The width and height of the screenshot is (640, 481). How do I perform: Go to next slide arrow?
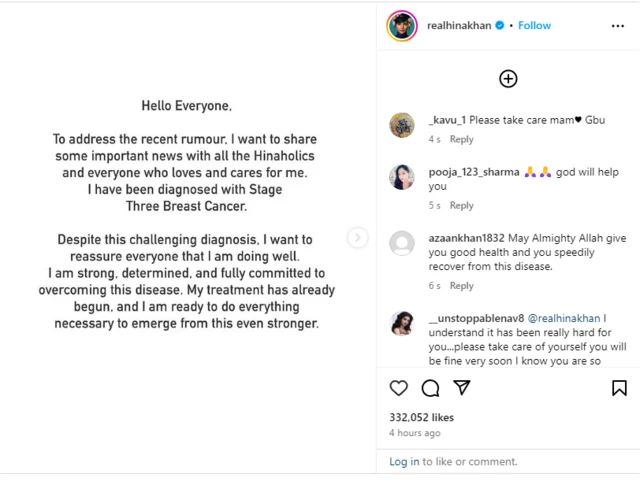(x=357, y=238)
